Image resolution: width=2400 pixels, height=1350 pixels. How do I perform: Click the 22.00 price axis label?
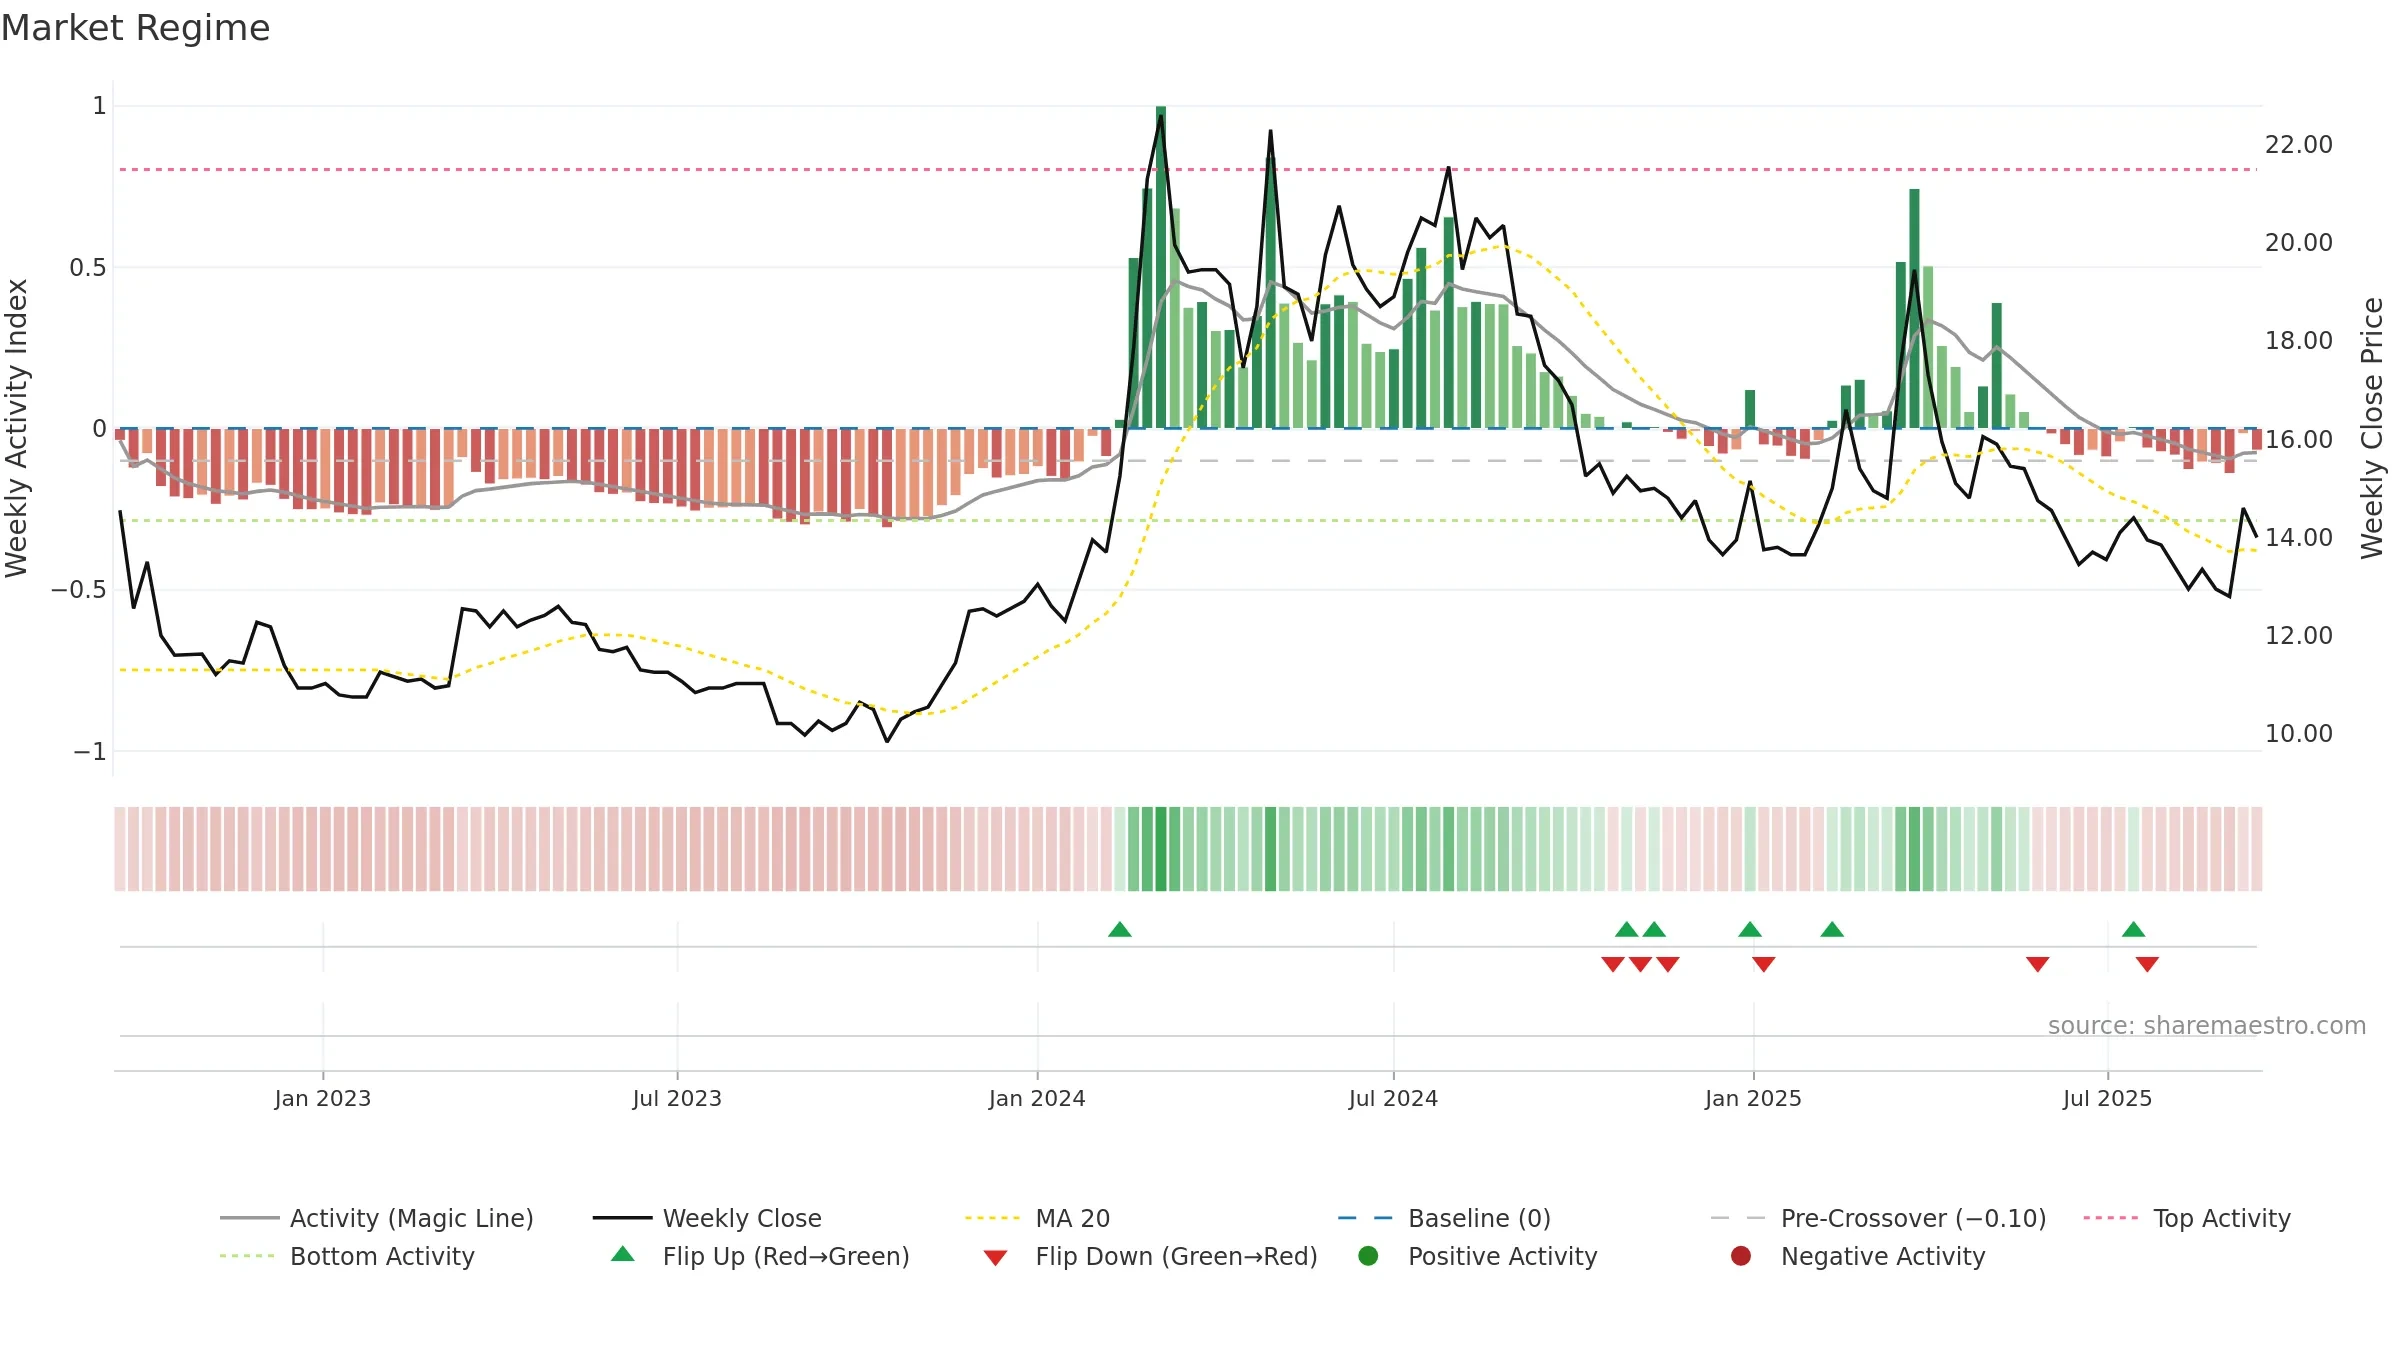click(x=2299, y=145)
